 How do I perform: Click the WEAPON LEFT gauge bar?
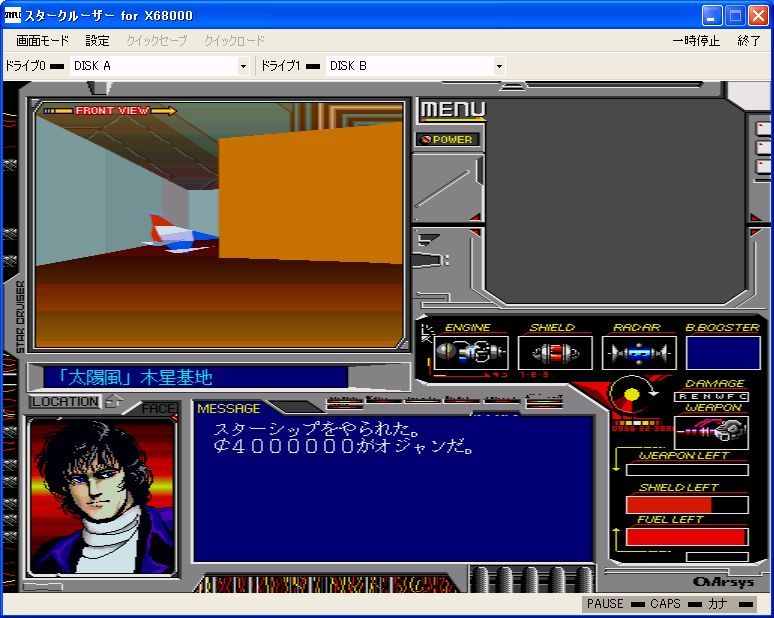[x=687, y=469]
